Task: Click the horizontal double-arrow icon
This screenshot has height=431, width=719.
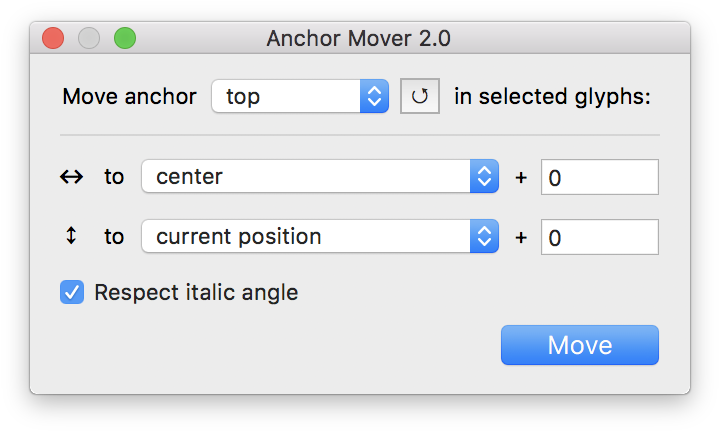Action: [71, 177]
